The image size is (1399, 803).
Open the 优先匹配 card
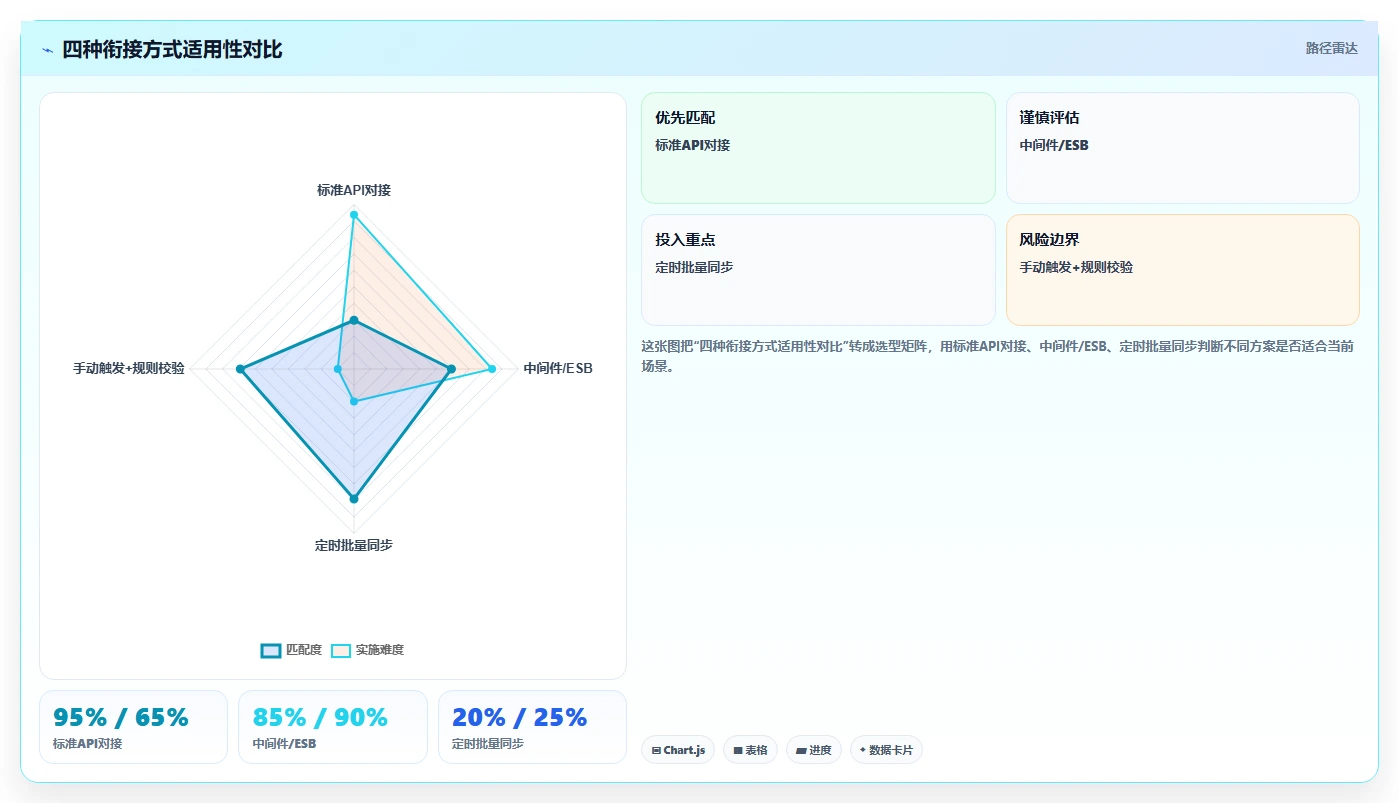[x=818, y=148]
